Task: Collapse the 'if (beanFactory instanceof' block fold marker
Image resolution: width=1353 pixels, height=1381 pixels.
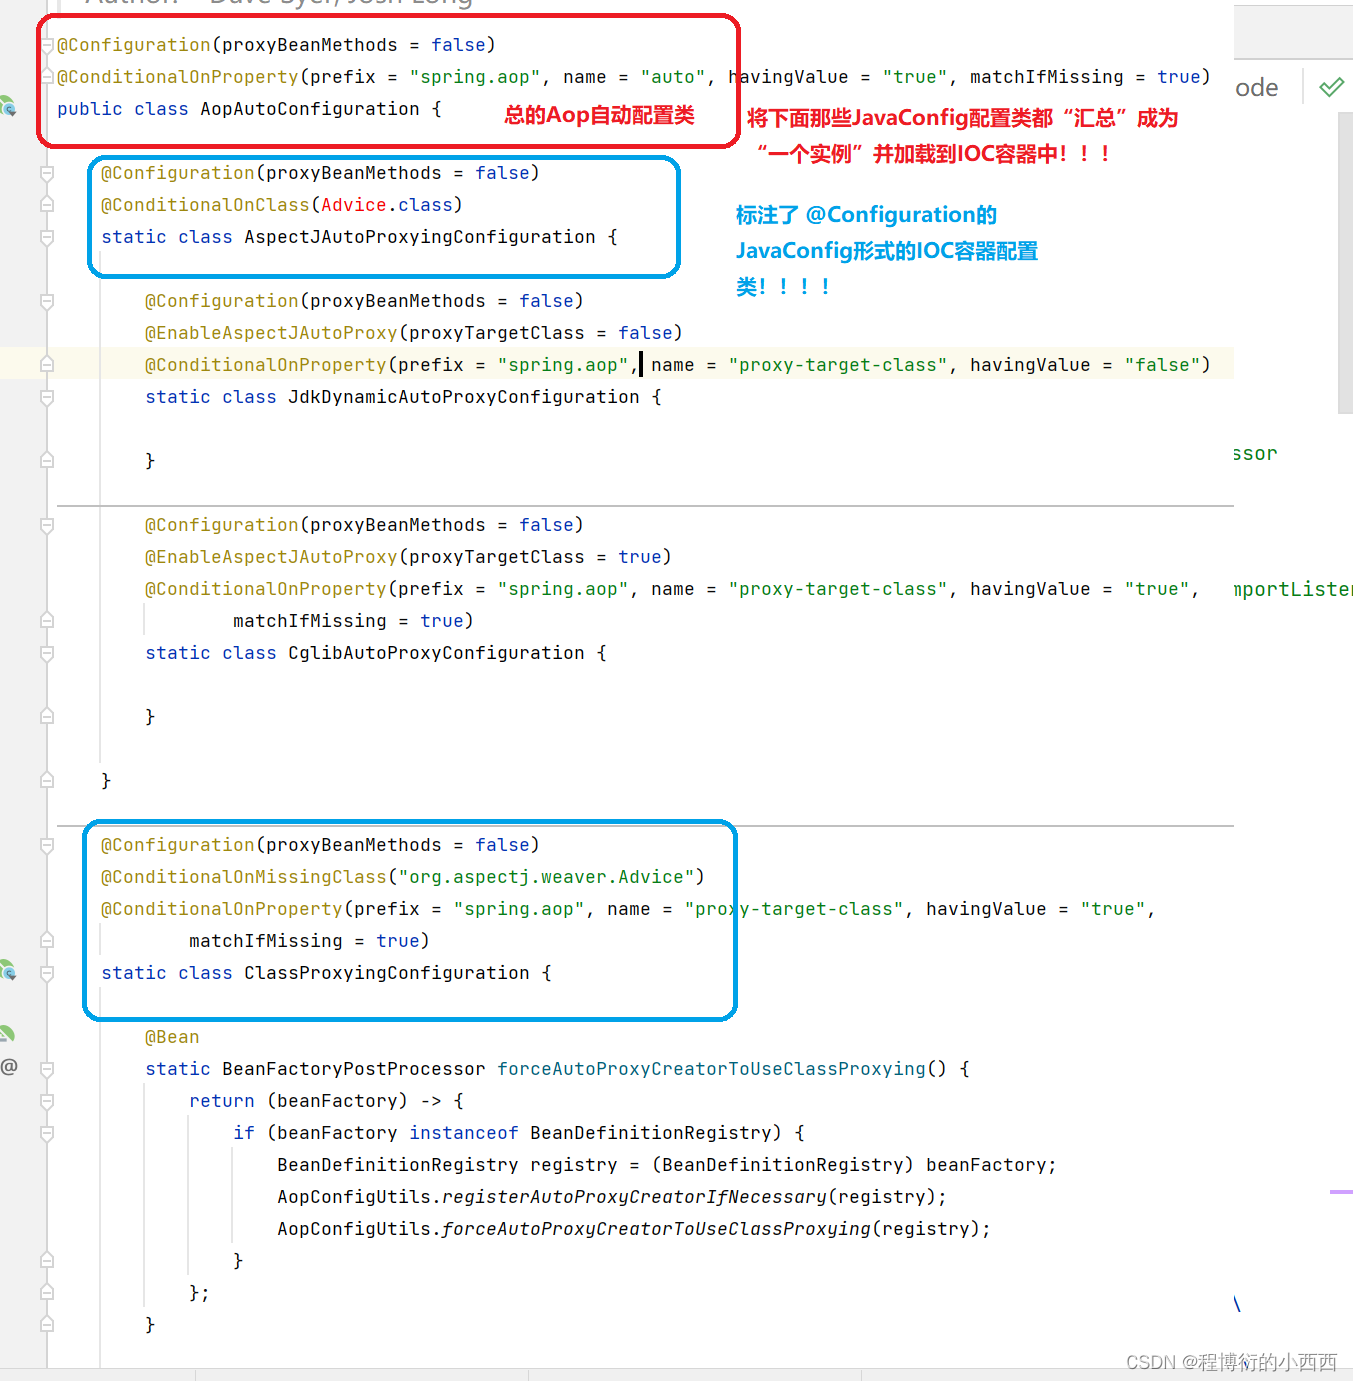Action: (47, 1133)
